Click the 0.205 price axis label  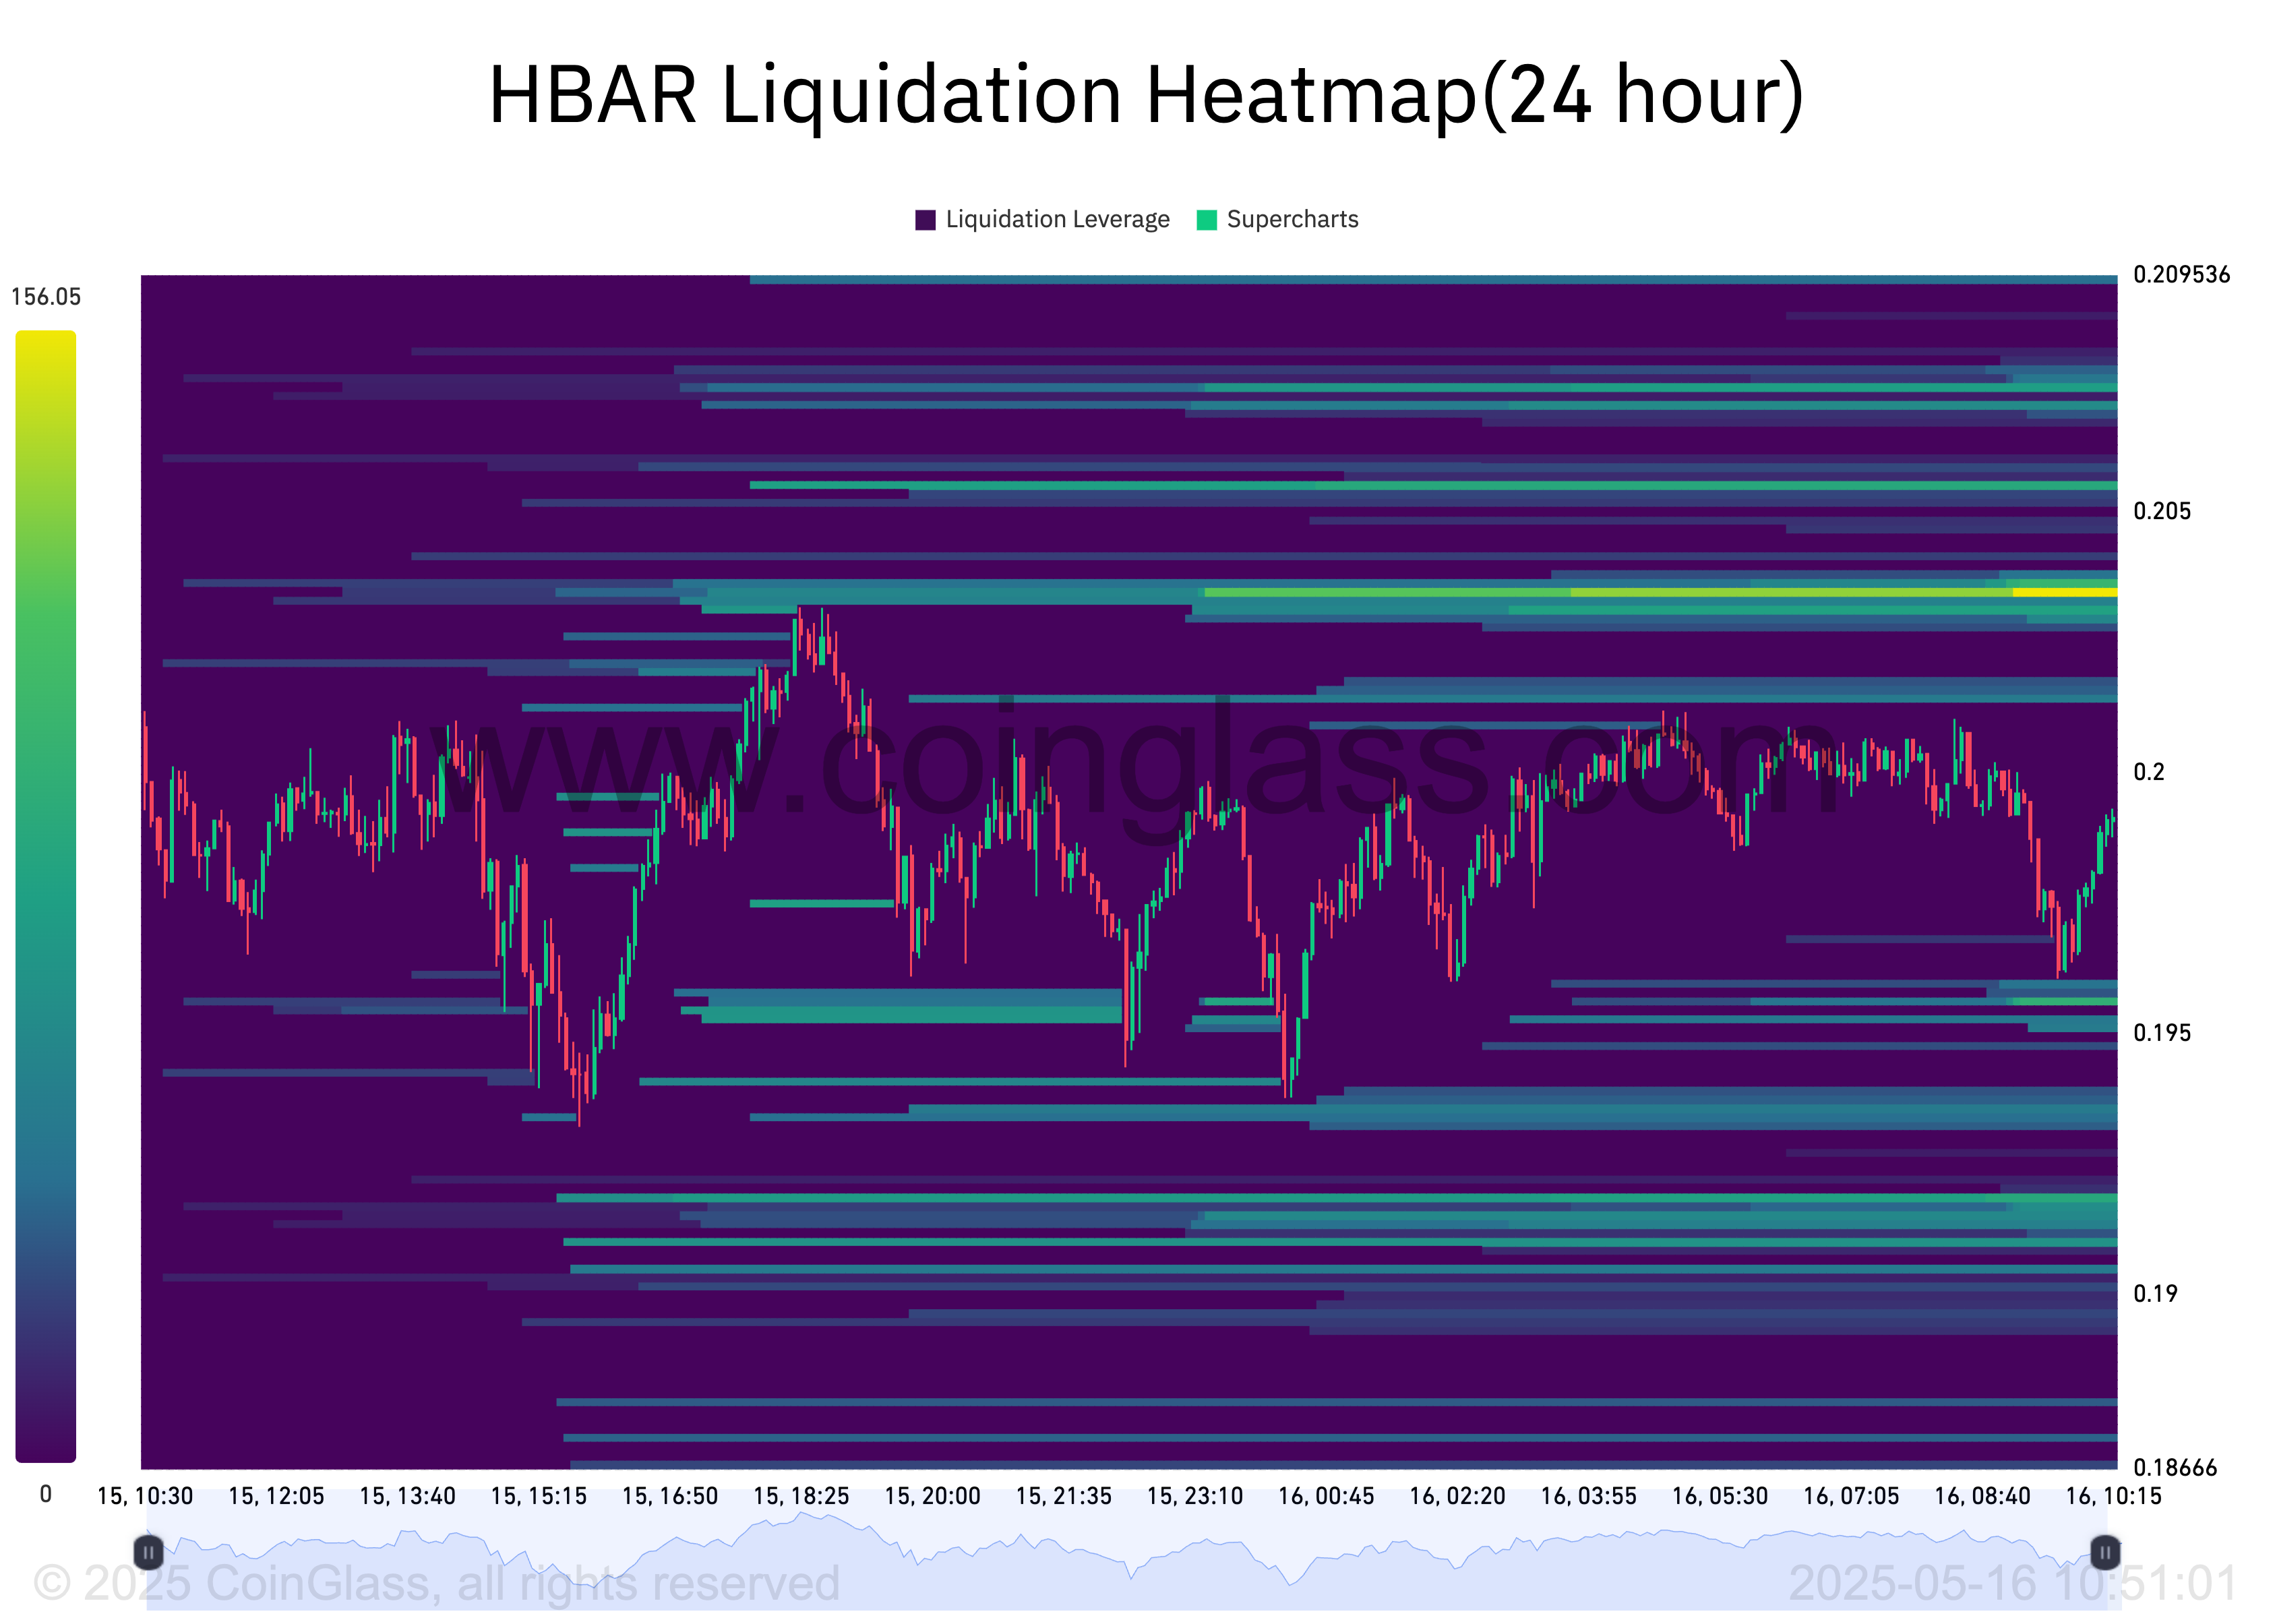(x=2161, y=511)
